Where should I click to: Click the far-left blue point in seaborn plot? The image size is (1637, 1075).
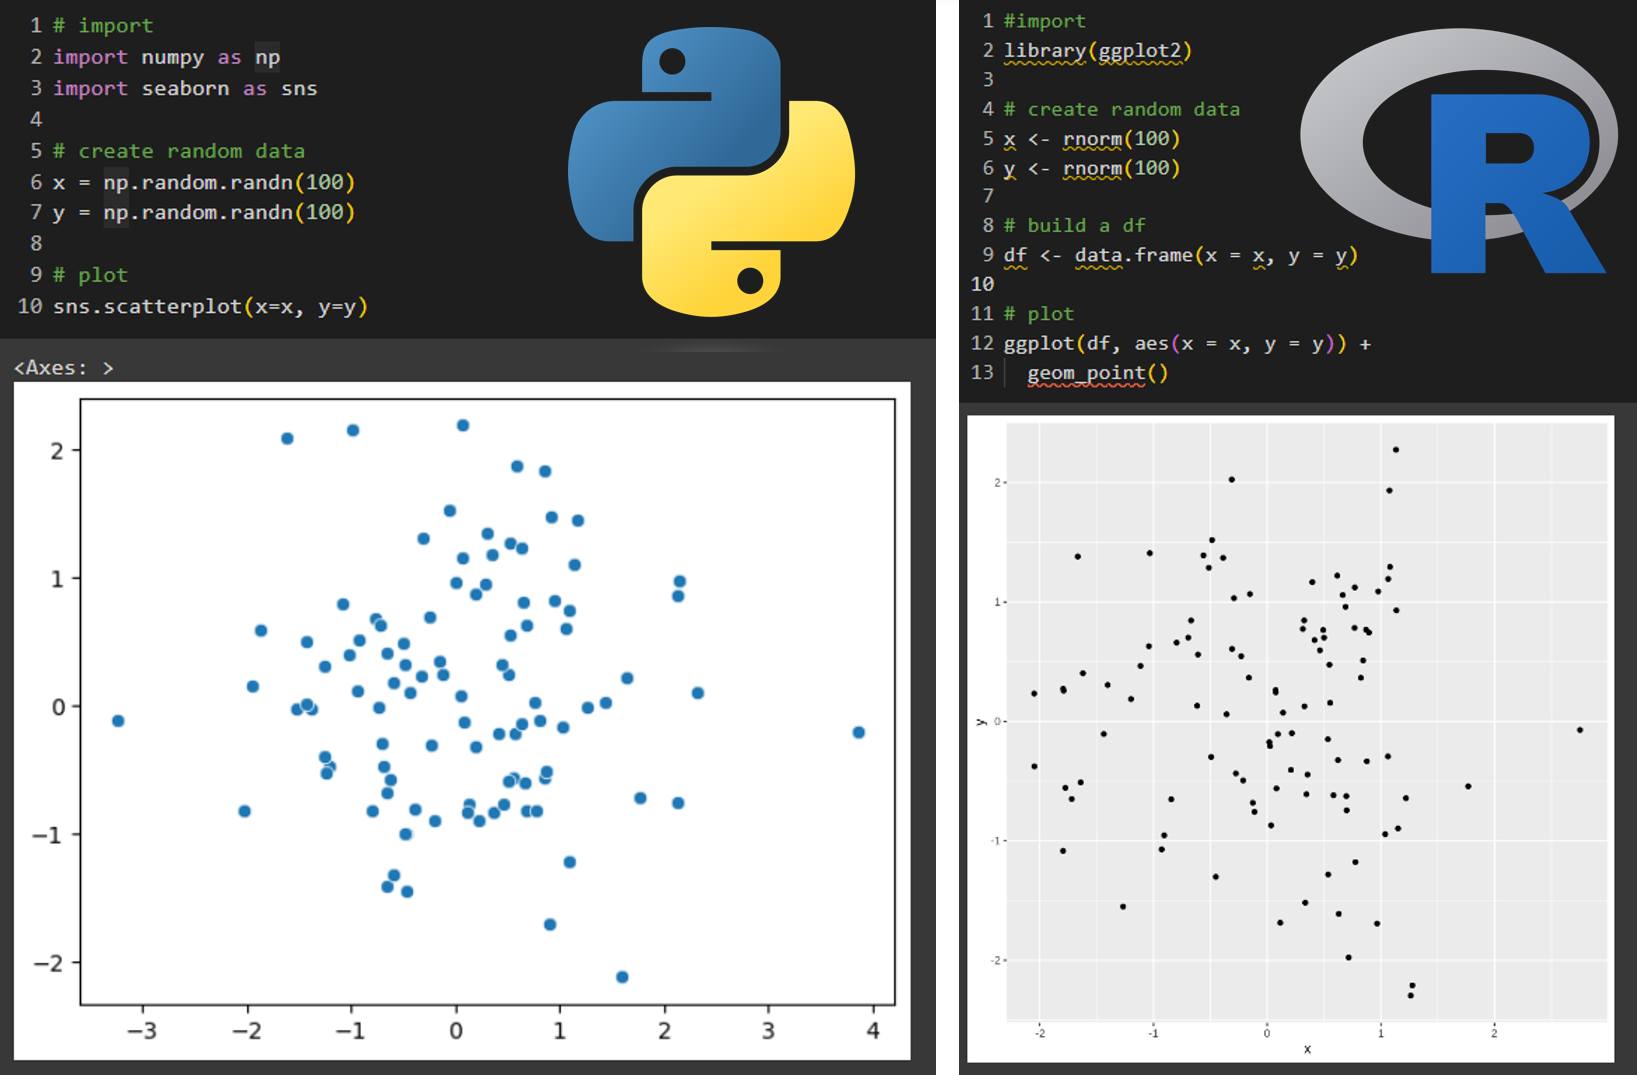(118, 721)
